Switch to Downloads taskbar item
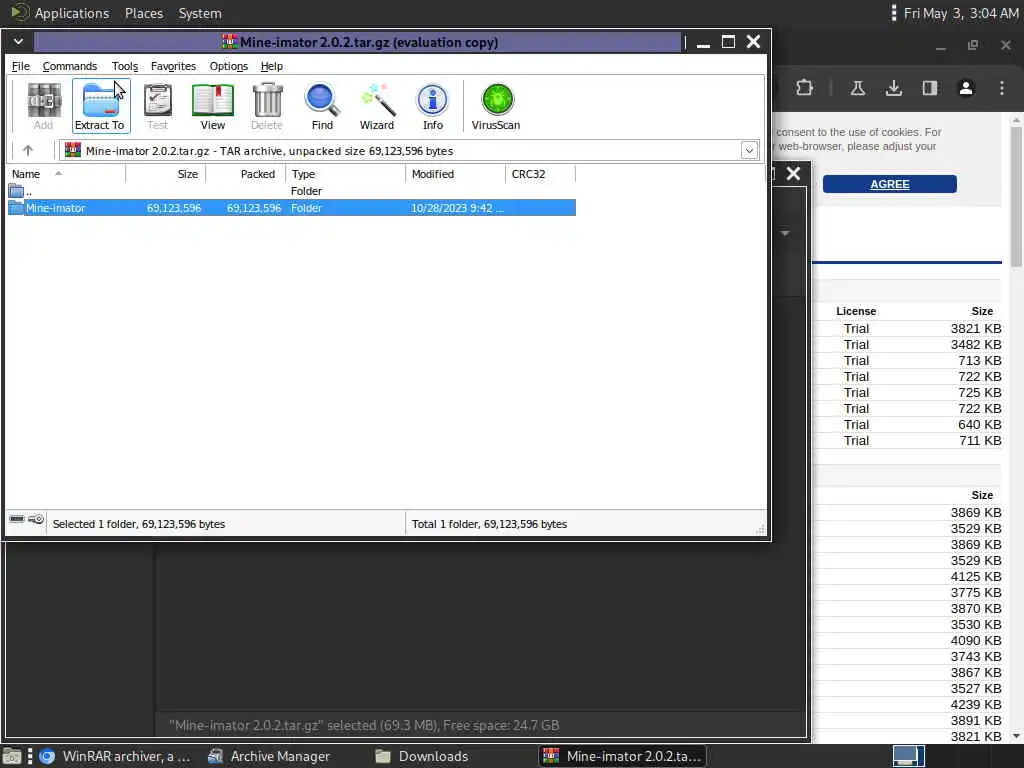The height and width of the screenshot is (768, 1024). 423,756
